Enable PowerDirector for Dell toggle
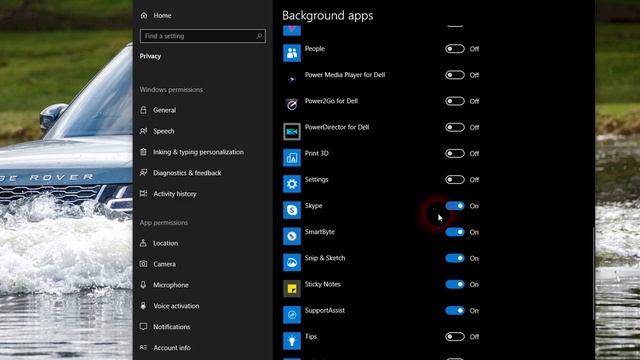The width and height of the screenshot is (640, 360). (x=455, y=127)
